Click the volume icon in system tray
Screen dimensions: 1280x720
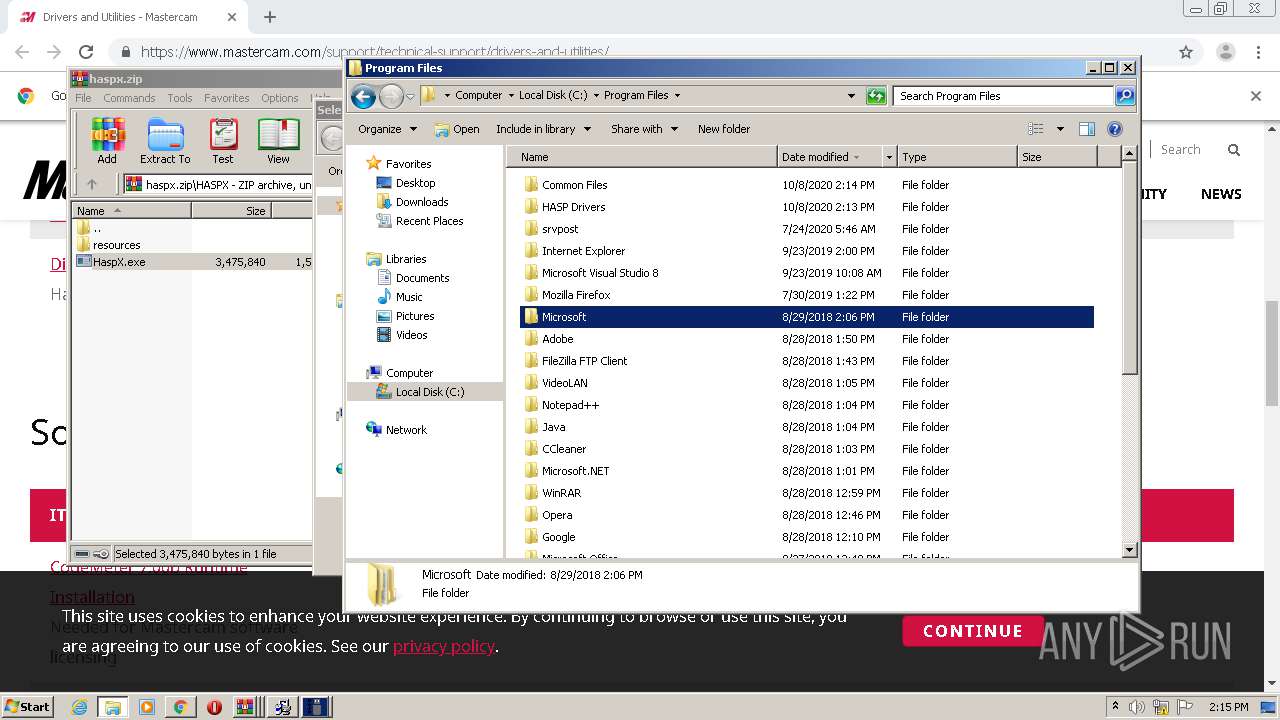click(x=1137, y=707)
